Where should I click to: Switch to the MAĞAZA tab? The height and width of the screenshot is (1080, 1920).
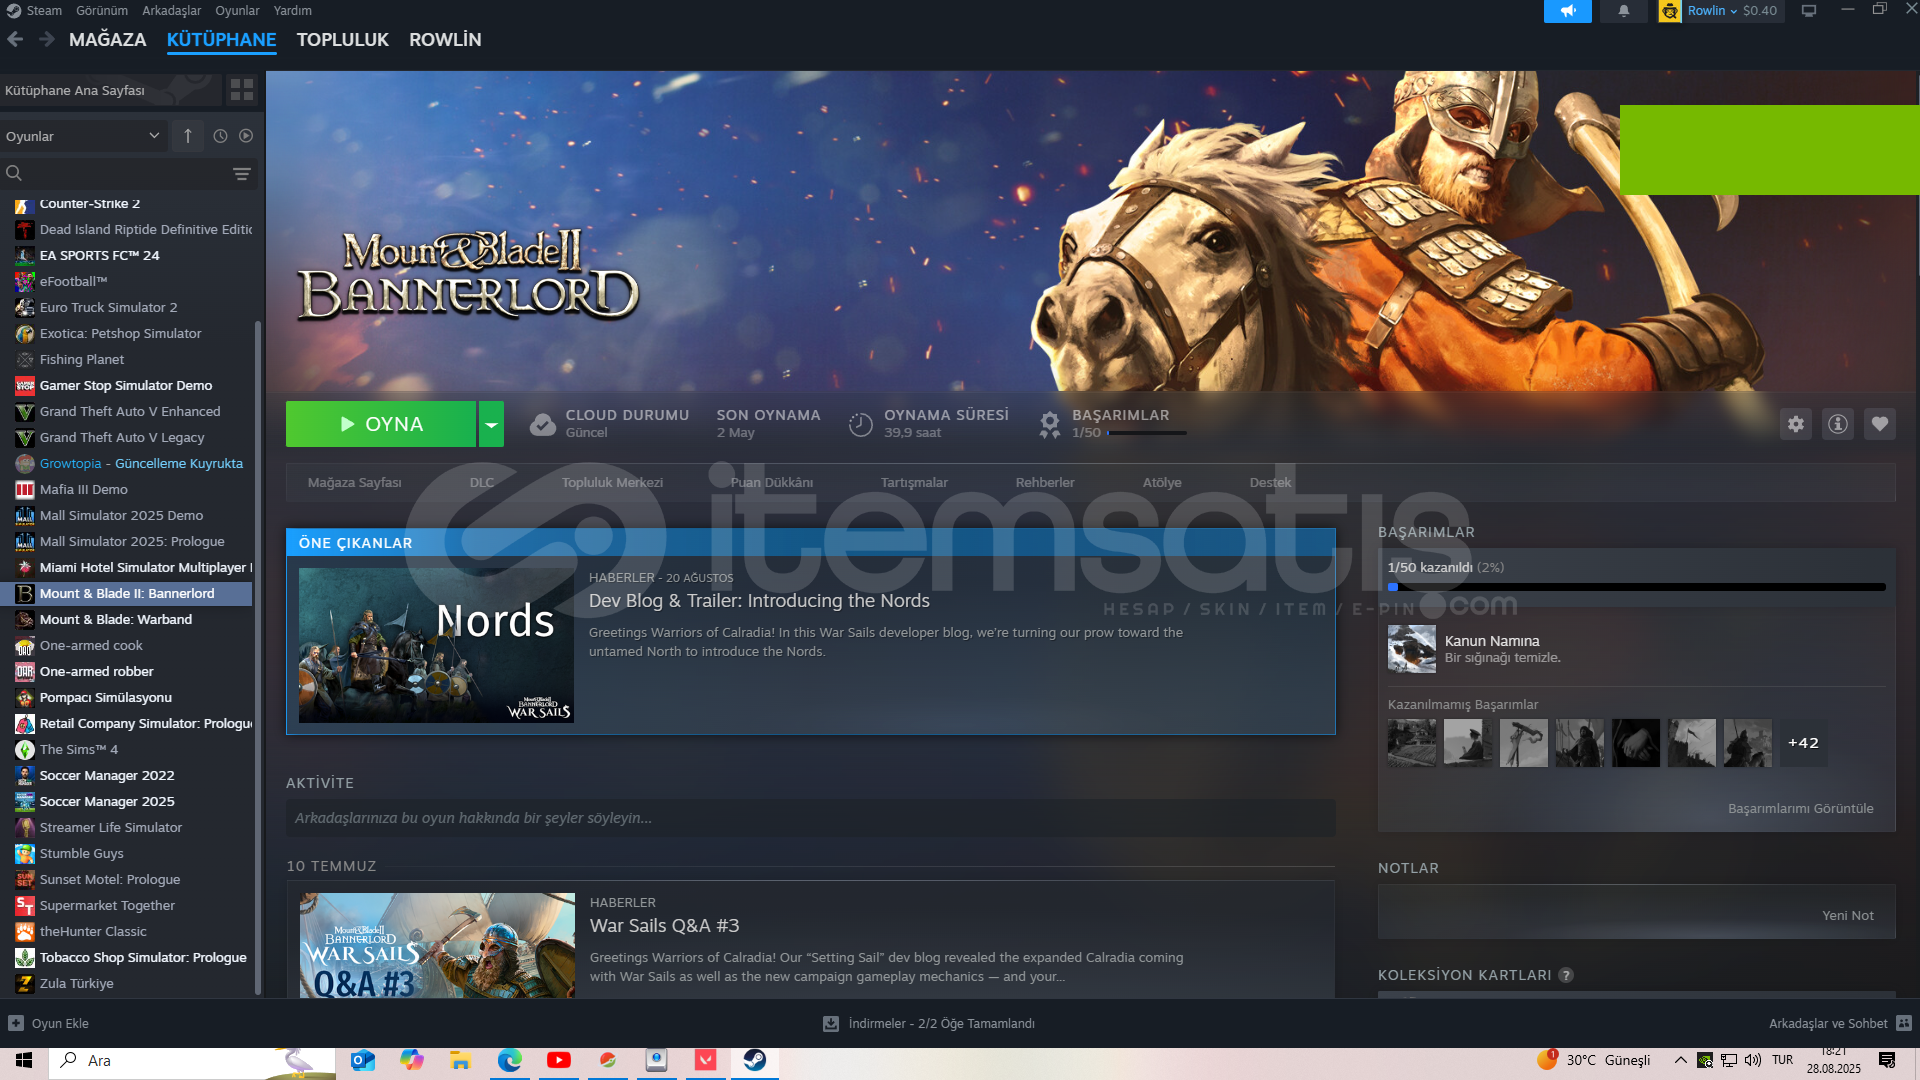[107, 40]
